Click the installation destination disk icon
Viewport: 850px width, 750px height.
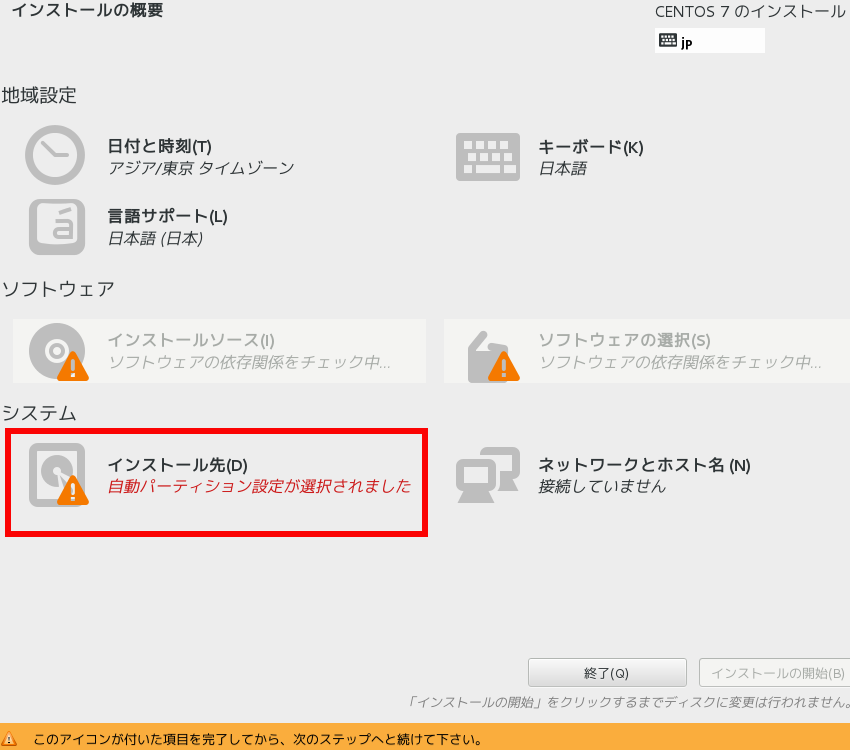pyautogui.click(x=58, y=475)
